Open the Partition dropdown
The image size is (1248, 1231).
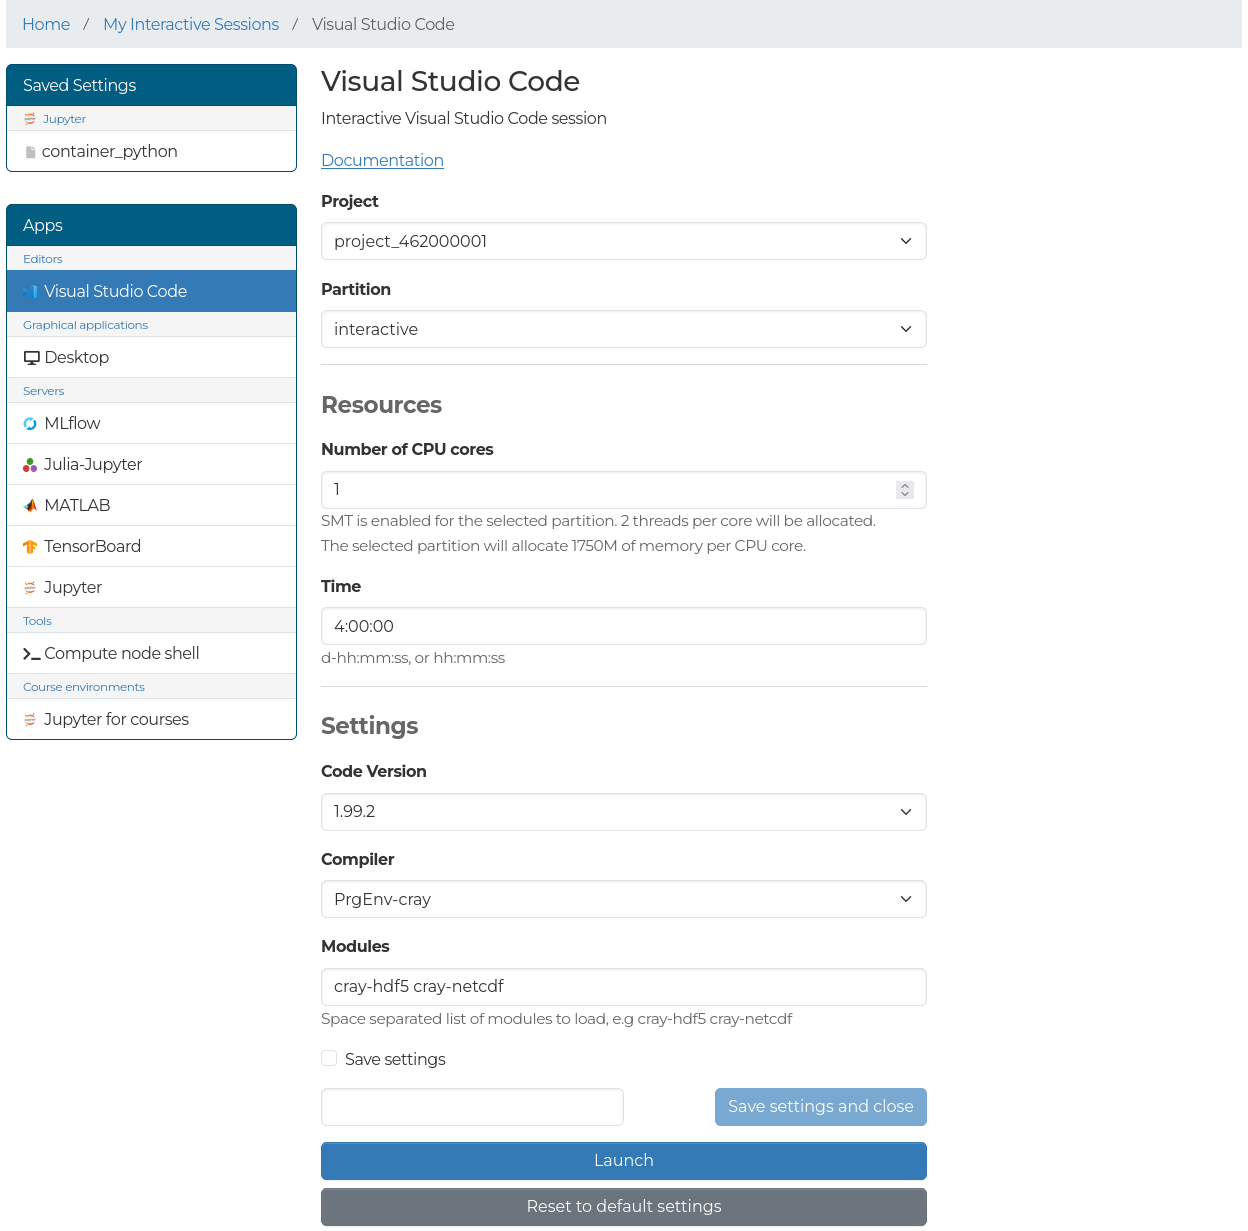tap(623, 329)
